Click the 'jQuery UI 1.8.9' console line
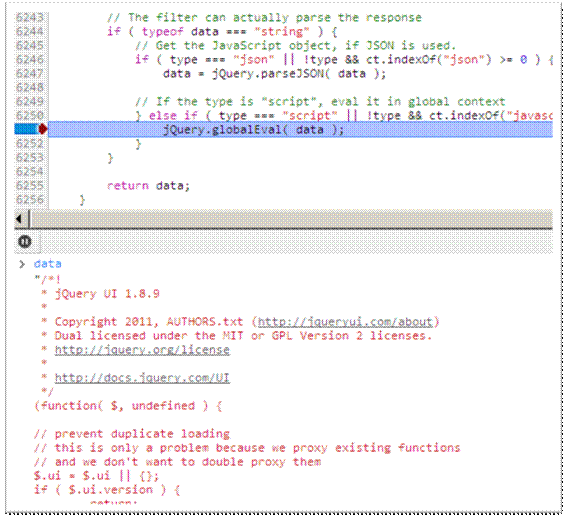Image resolution: width=567 pixels, height=519 pixels. [107, 293]
